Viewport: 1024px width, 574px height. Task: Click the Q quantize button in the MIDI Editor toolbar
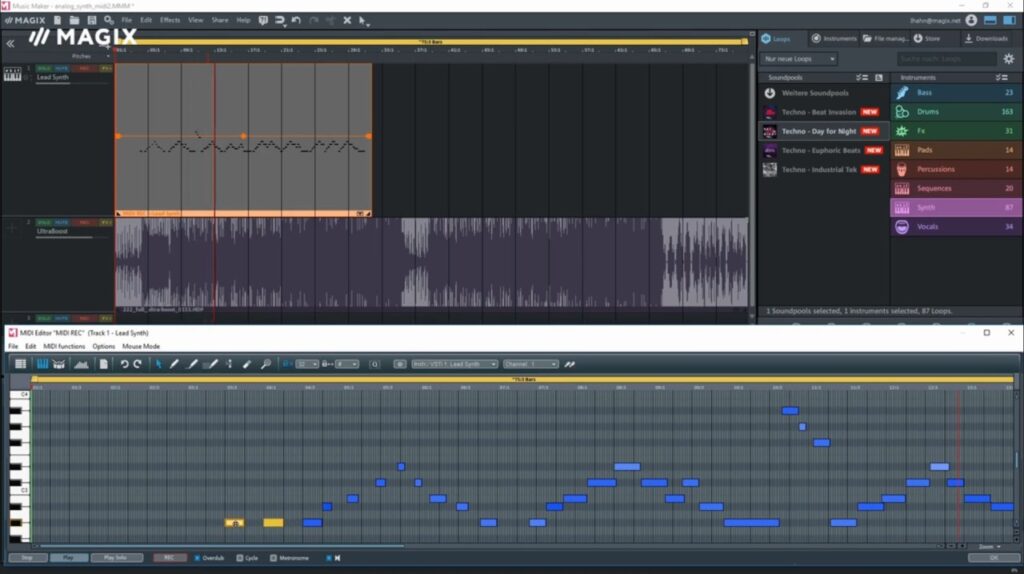point(375,364)
